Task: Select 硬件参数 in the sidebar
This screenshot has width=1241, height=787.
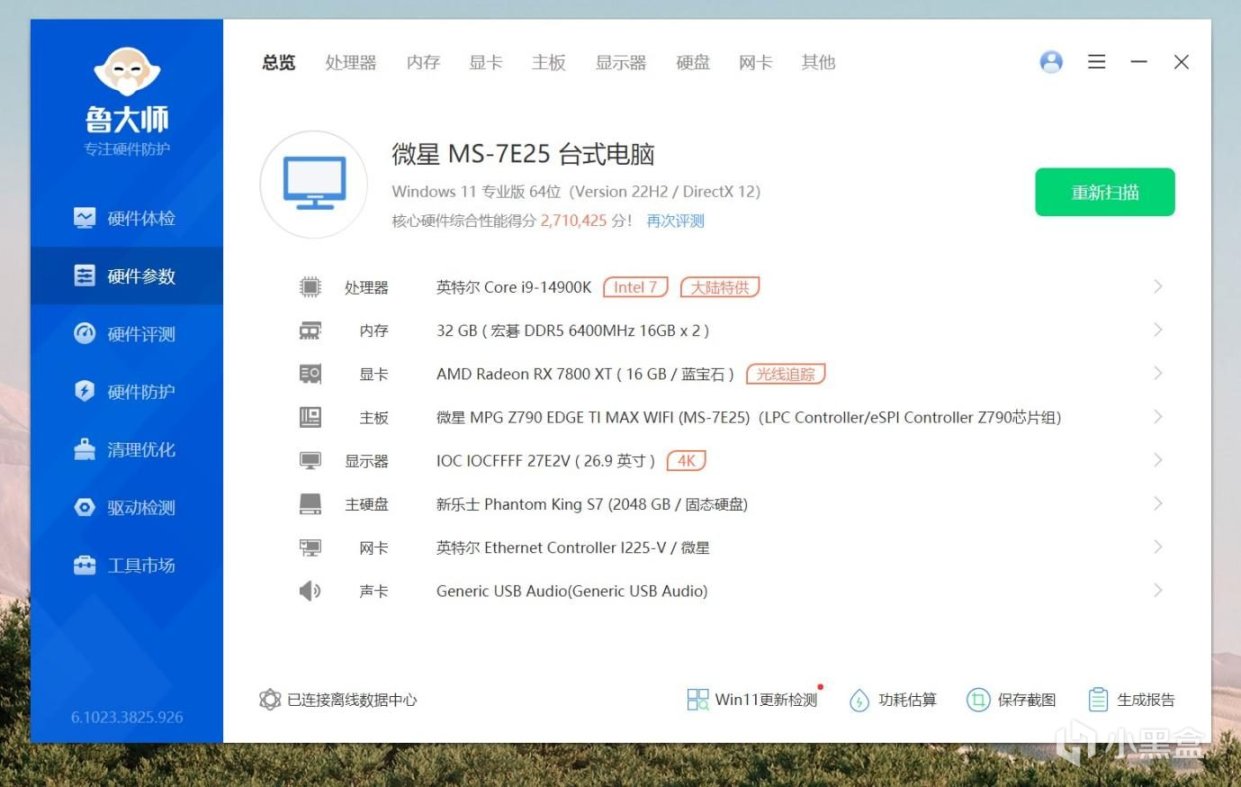Action: point(126,276)
